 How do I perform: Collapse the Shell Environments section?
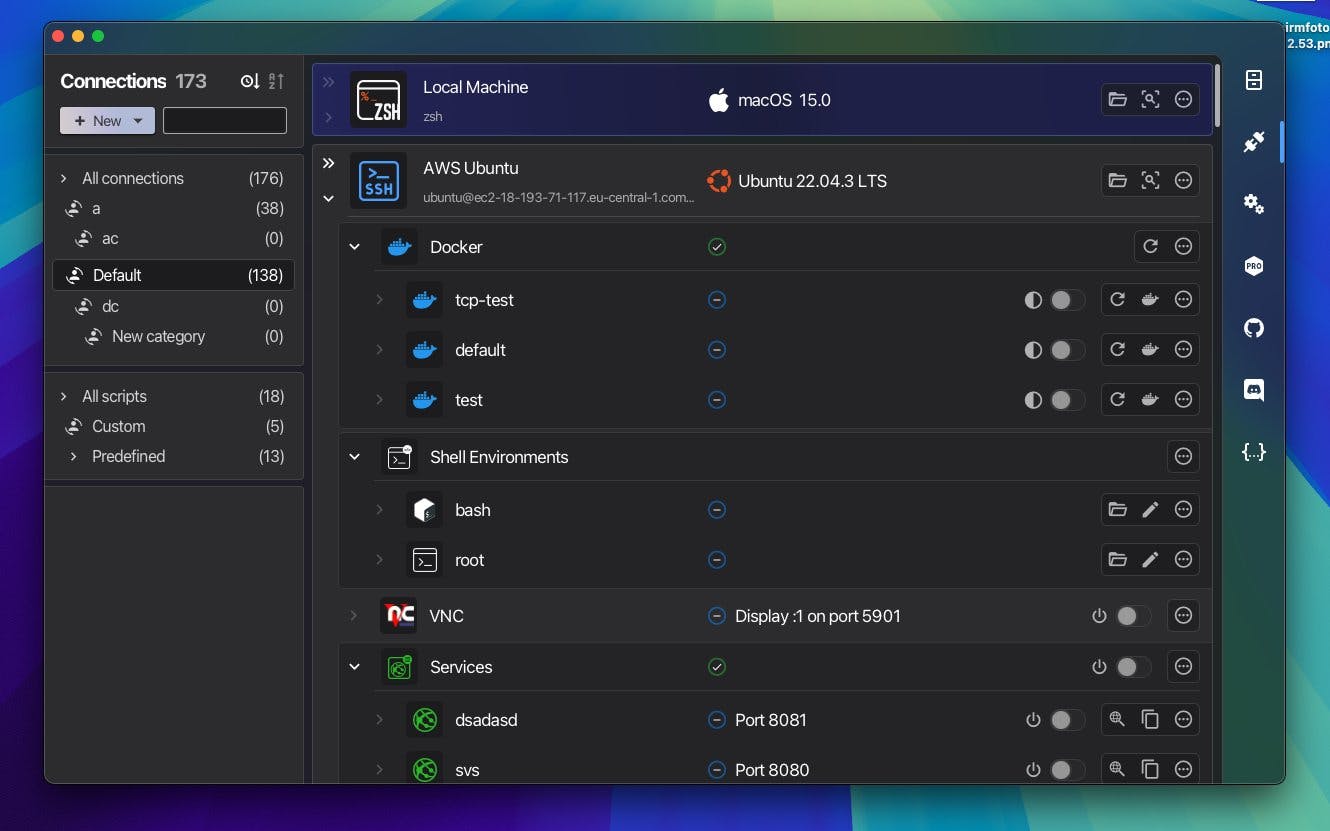coord(354,456)
